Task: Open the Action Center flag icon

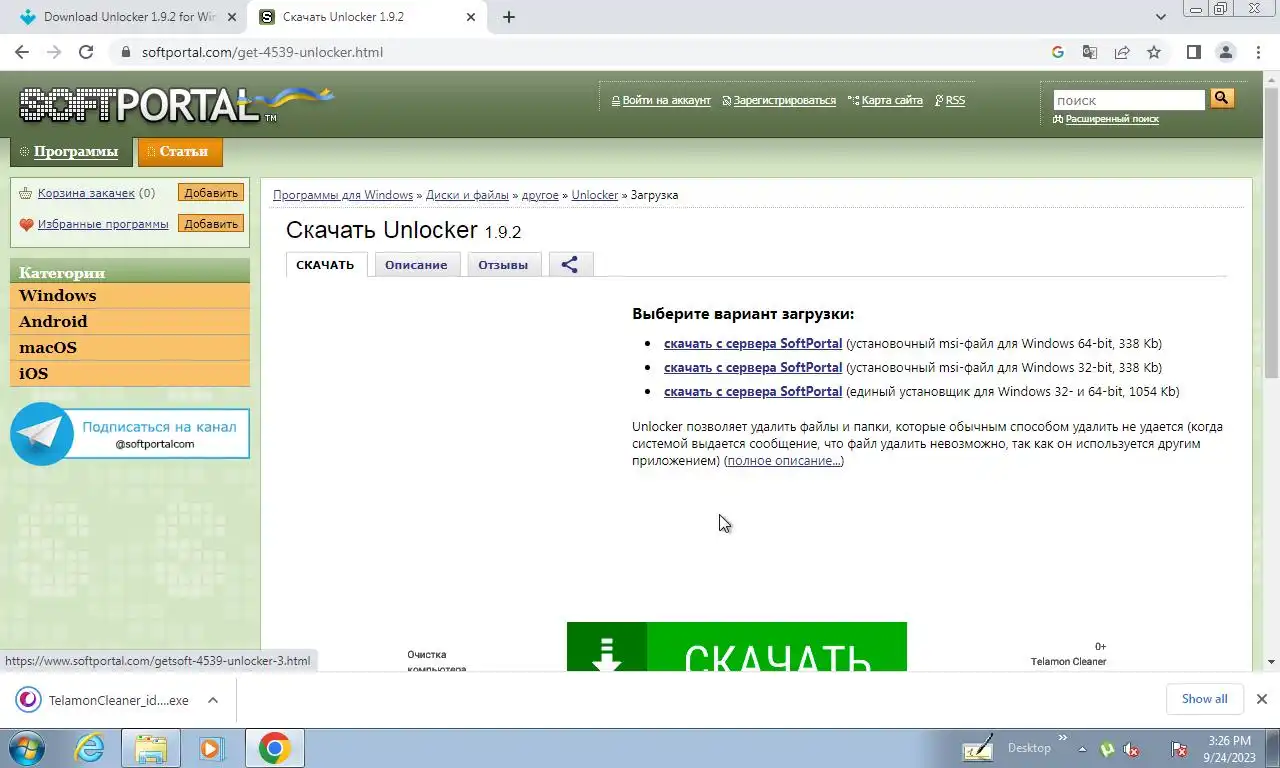Action: pyautogui.click(x=1180, y=749)
